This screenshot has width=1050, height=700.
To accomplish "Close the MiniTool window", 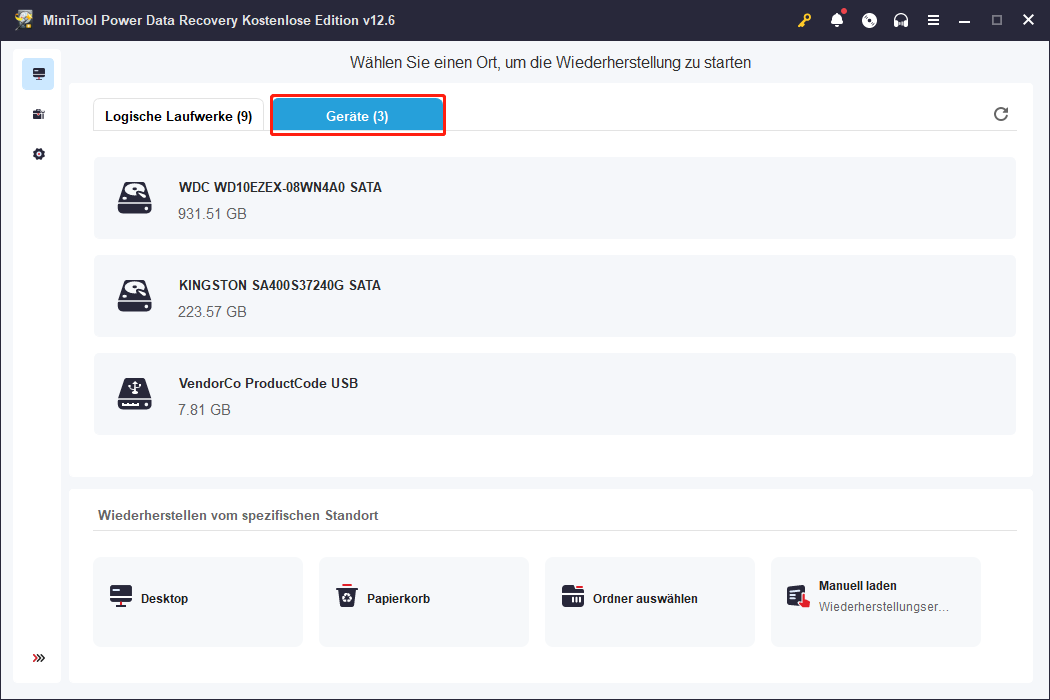I will [x=1029, y=20].
